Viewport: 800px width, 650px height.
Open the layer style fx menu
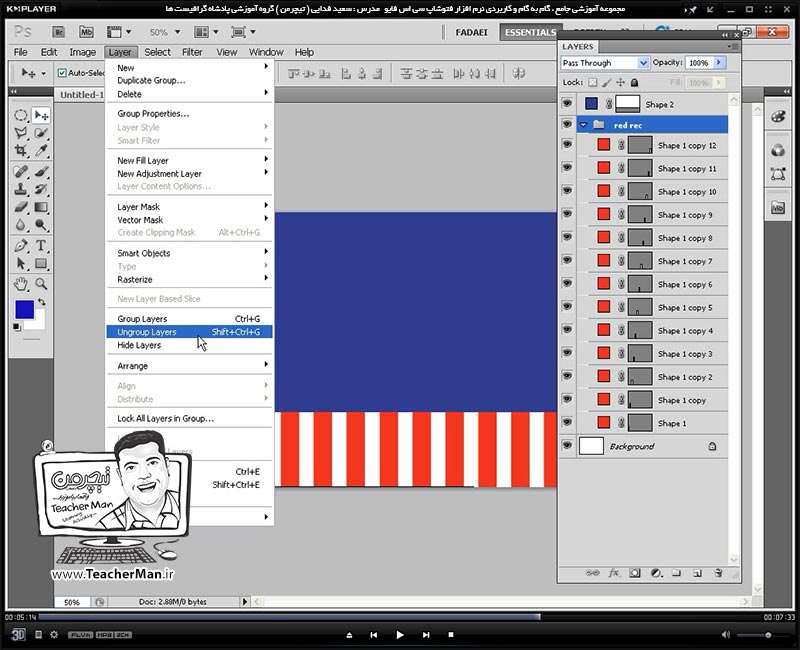click(x=614, y=573)
